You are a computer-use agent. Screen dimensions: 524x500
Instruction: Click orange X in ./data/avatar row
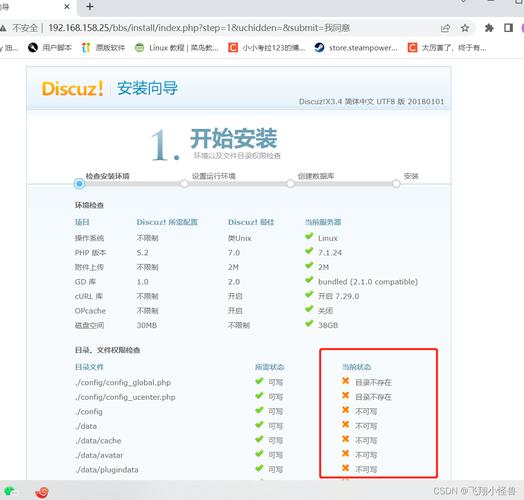(346, 453)
